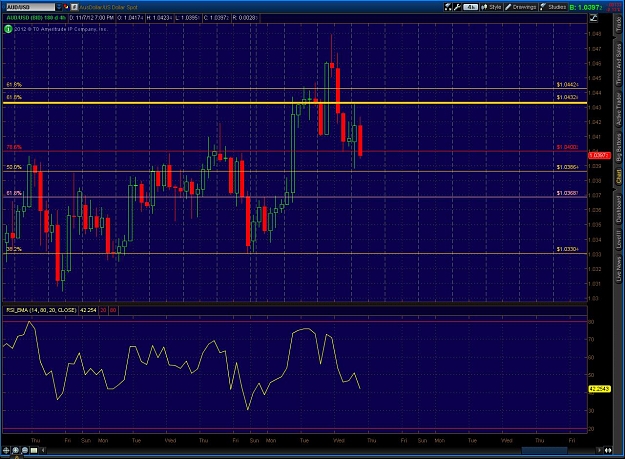Click the expand time axis double-arrow icon
This screenshot has height=459, width=625.
click(x=608, y=450)
